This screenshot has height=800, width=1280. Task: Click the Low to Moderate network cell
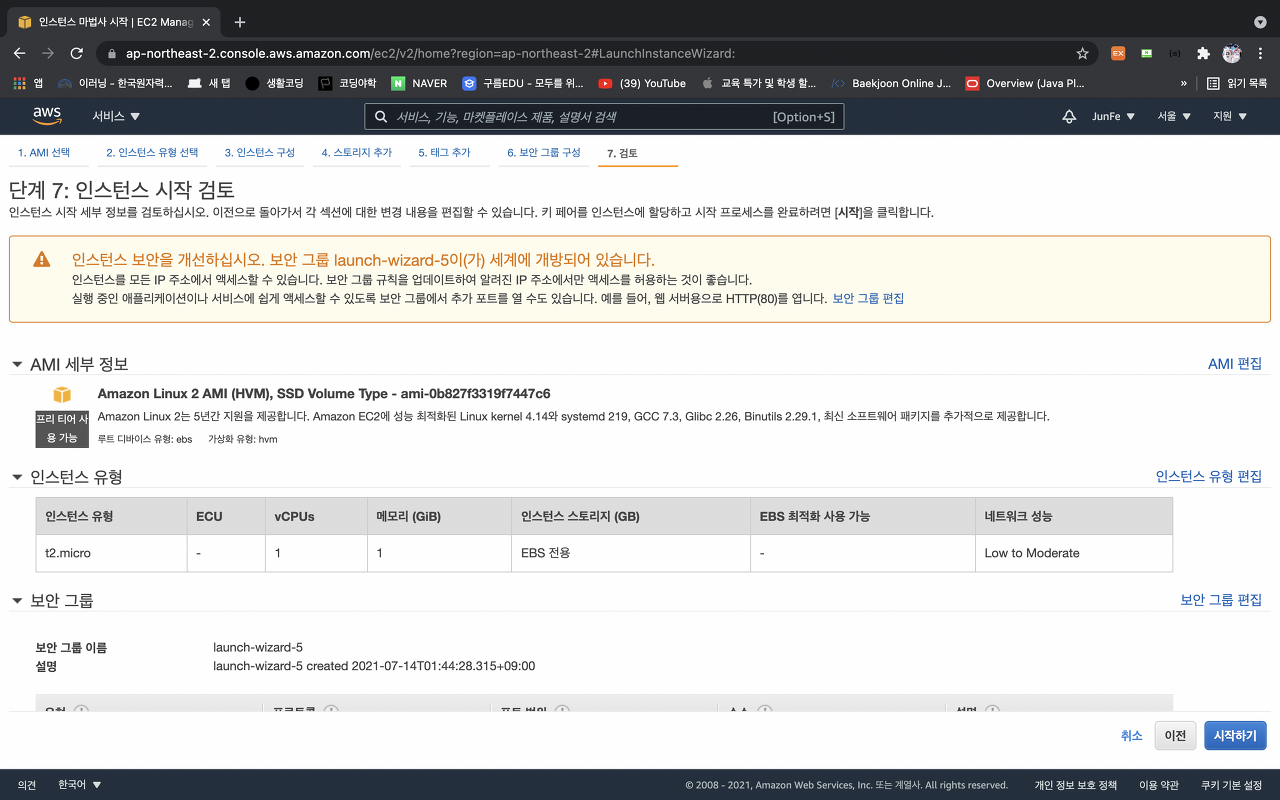[1073, 553]
